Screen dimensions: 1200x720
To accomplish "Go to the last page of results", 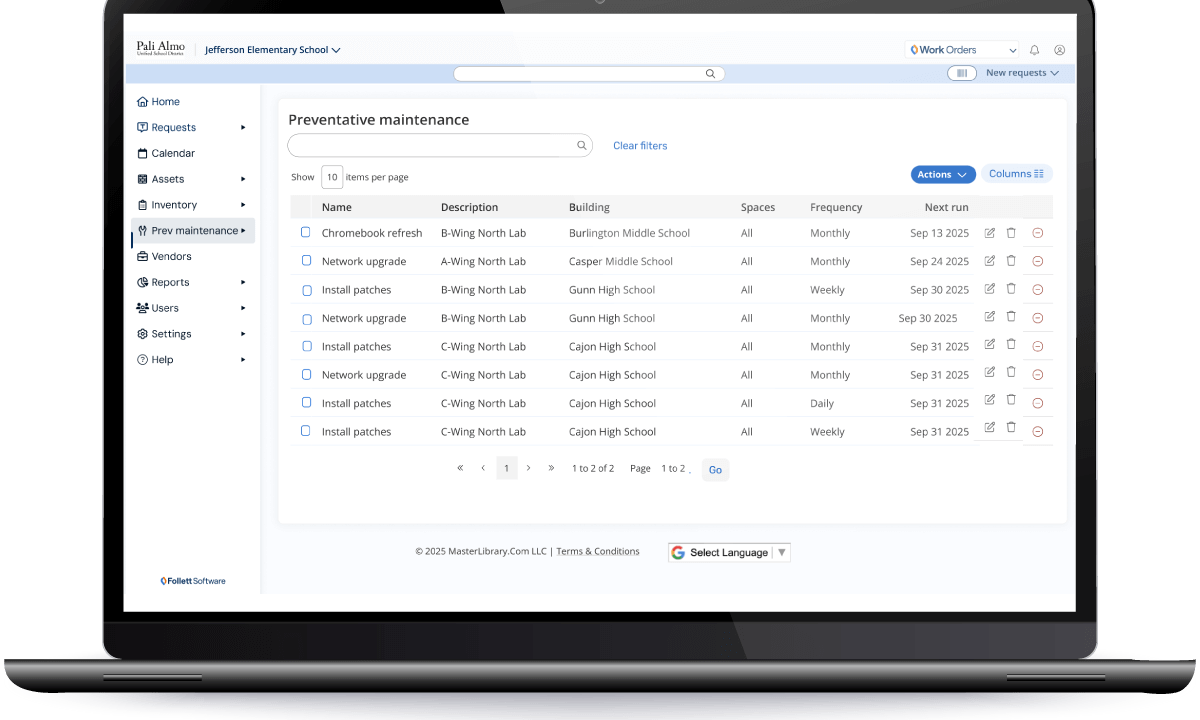I will click(551, 468).
